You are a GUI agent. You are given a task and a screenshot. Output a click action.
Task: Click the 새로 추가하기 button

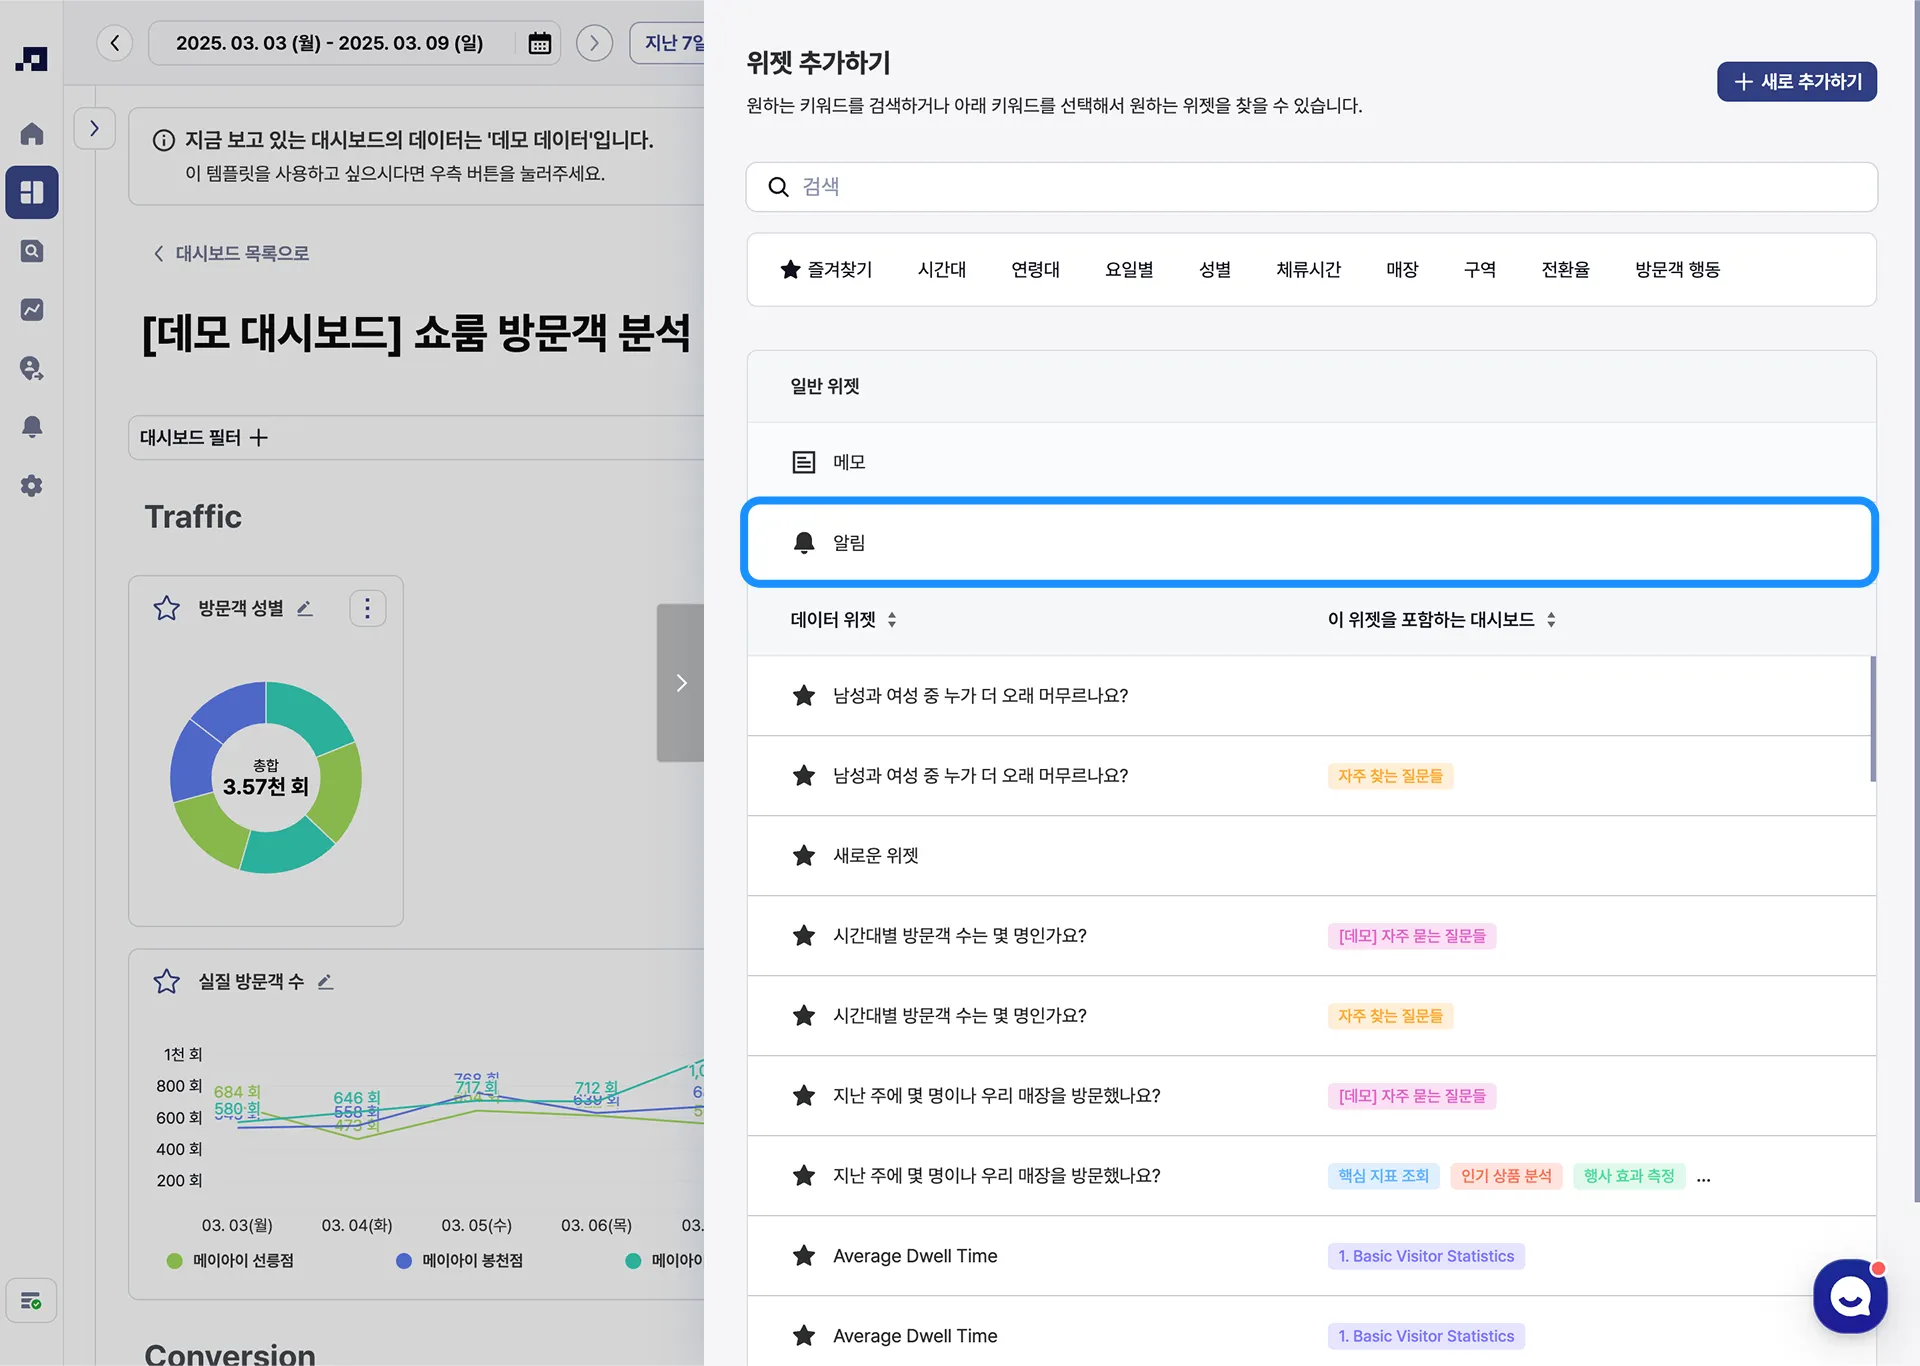pyautogui.click(x=1796, y=82)
